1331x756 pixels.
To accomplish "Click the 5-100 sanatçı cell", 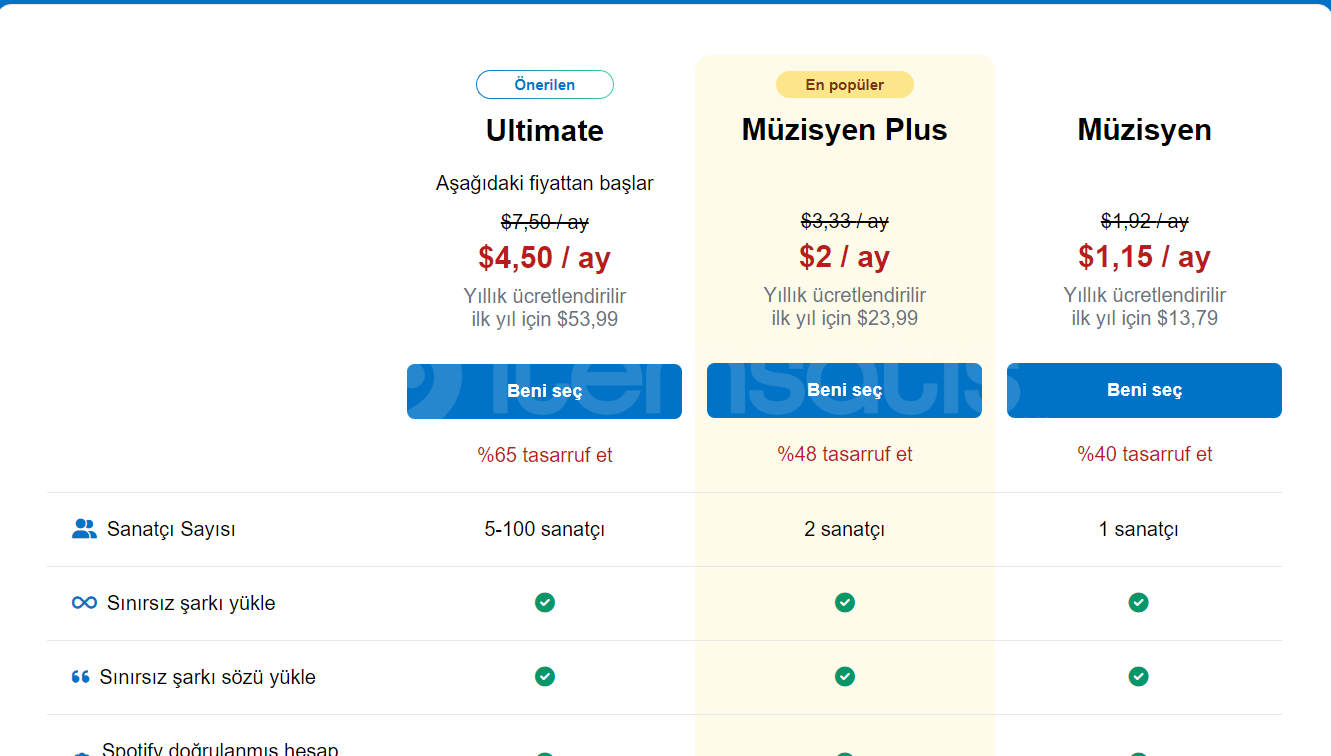I will 545,529.
